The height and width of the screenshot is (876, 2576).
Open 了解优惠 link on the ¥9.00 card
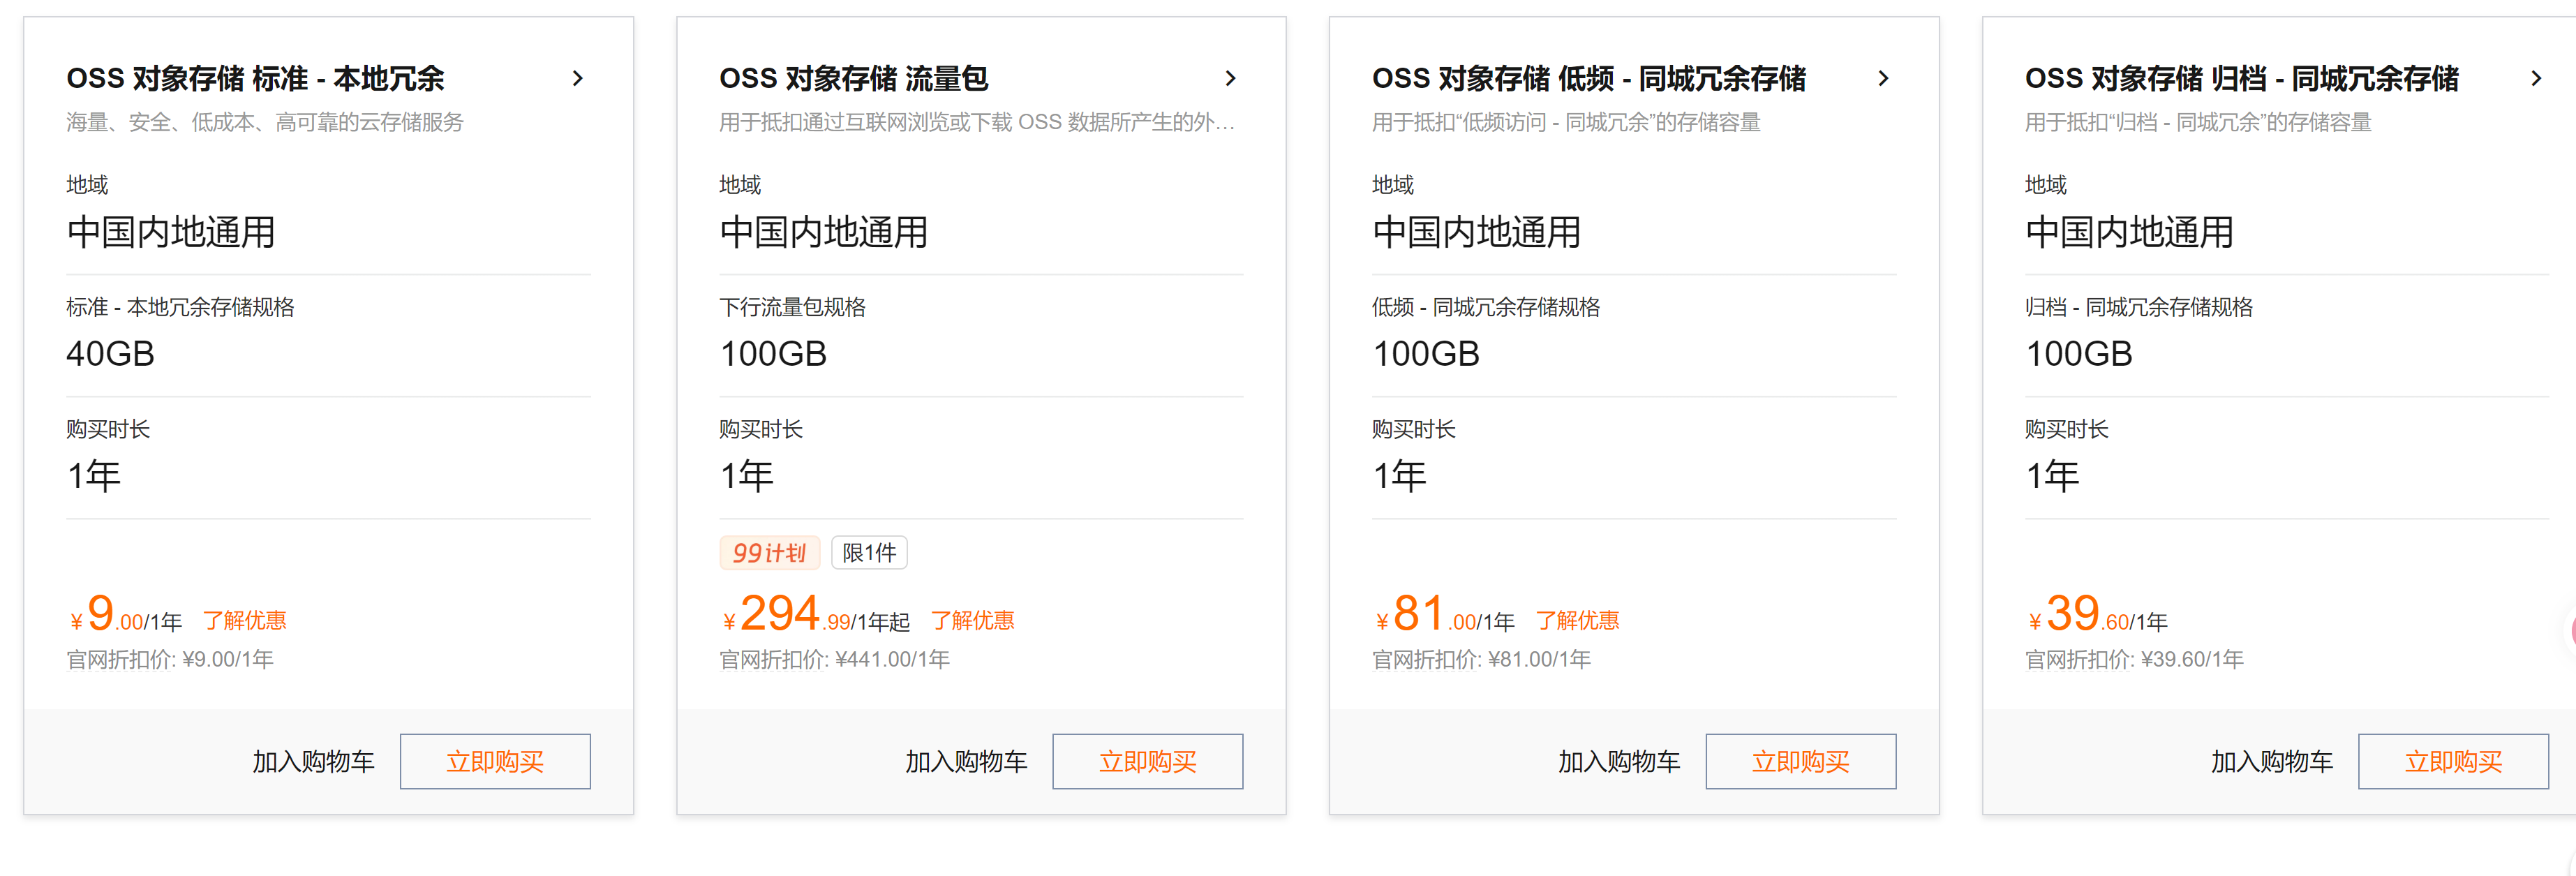(245, 620)
